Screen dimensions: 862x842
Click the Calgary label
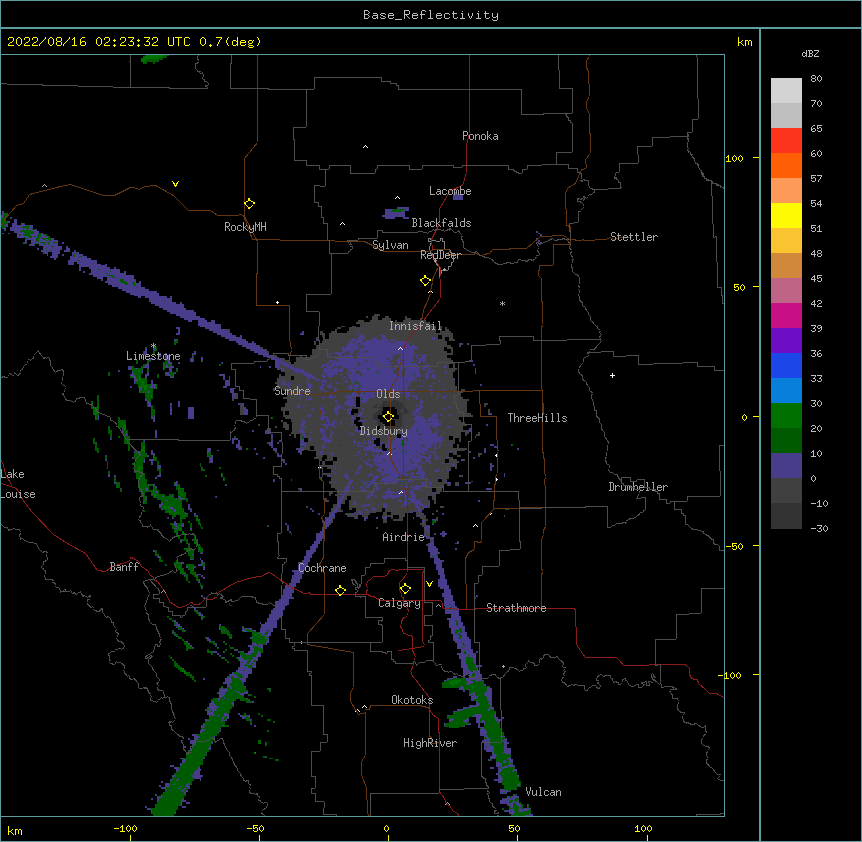pyautogui.click(x=399, y=603)
